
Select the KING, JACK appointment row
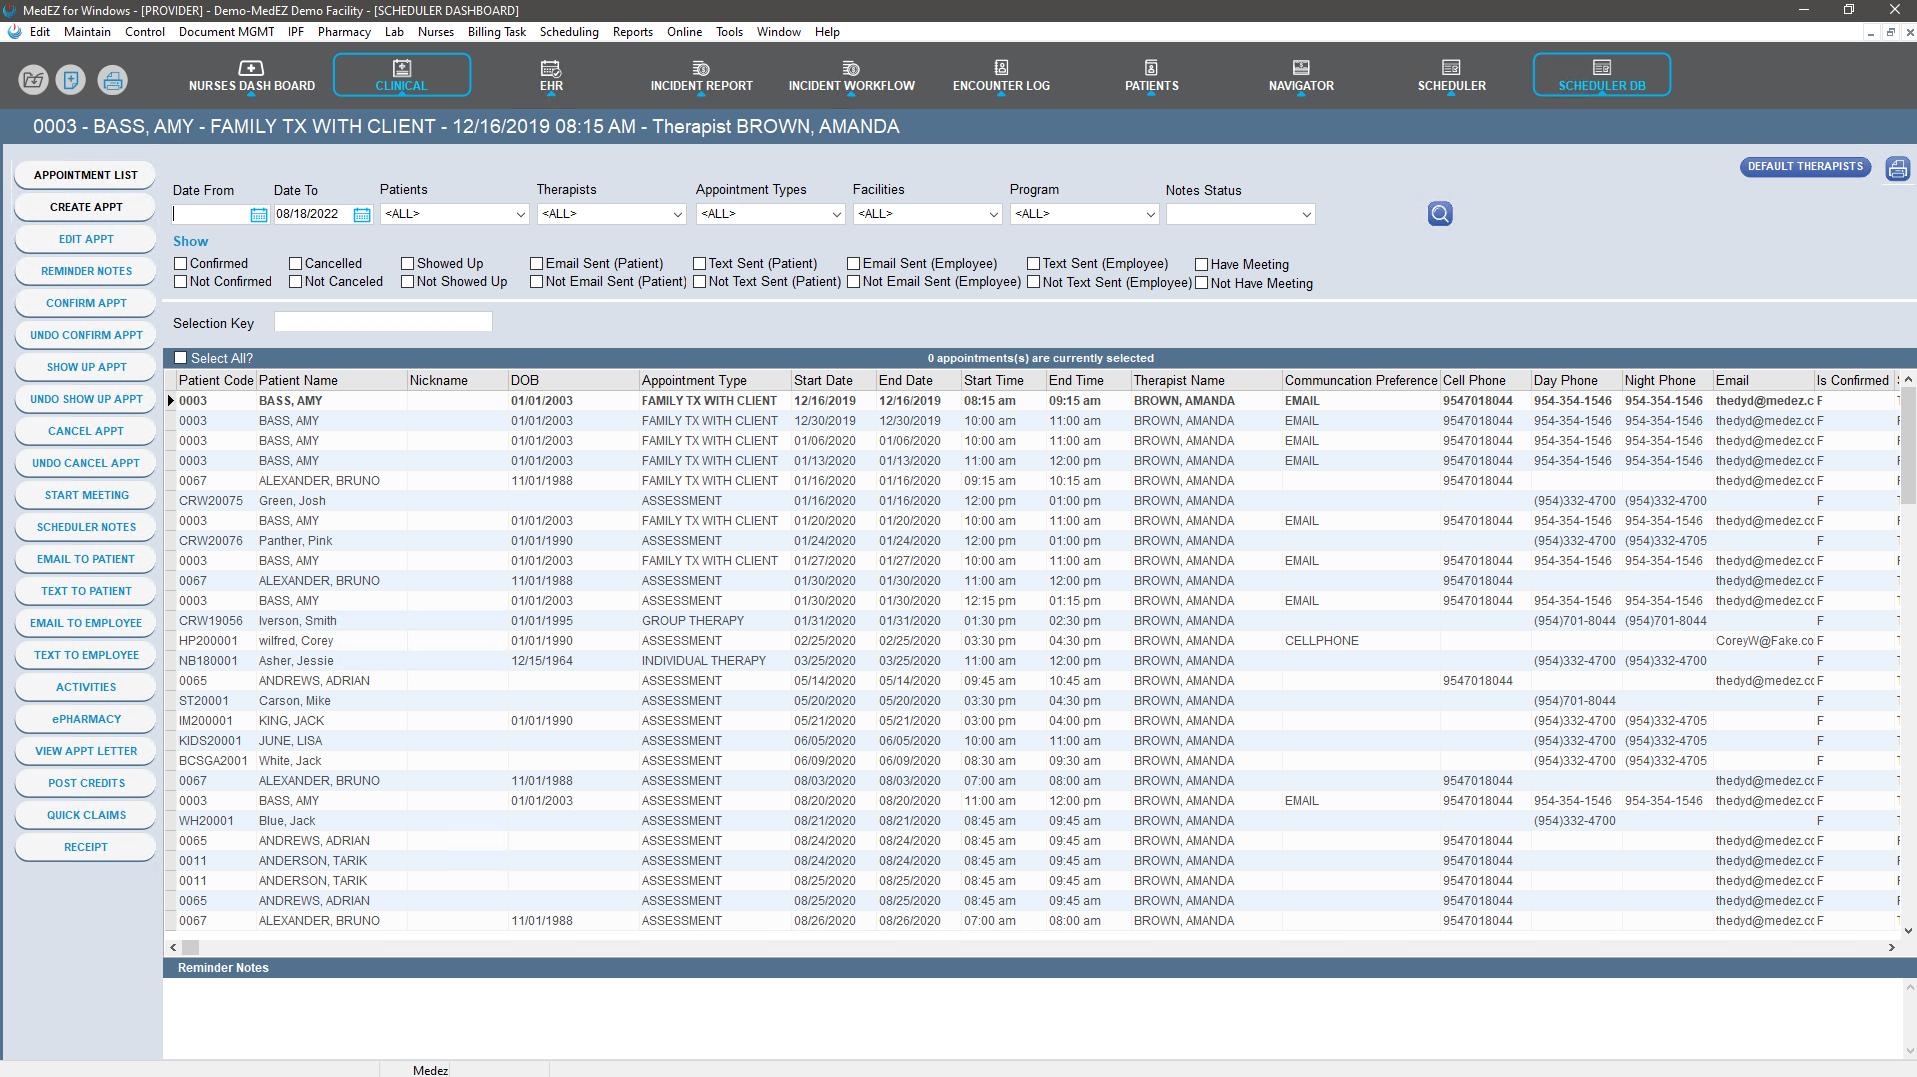tap(1030, 721)
